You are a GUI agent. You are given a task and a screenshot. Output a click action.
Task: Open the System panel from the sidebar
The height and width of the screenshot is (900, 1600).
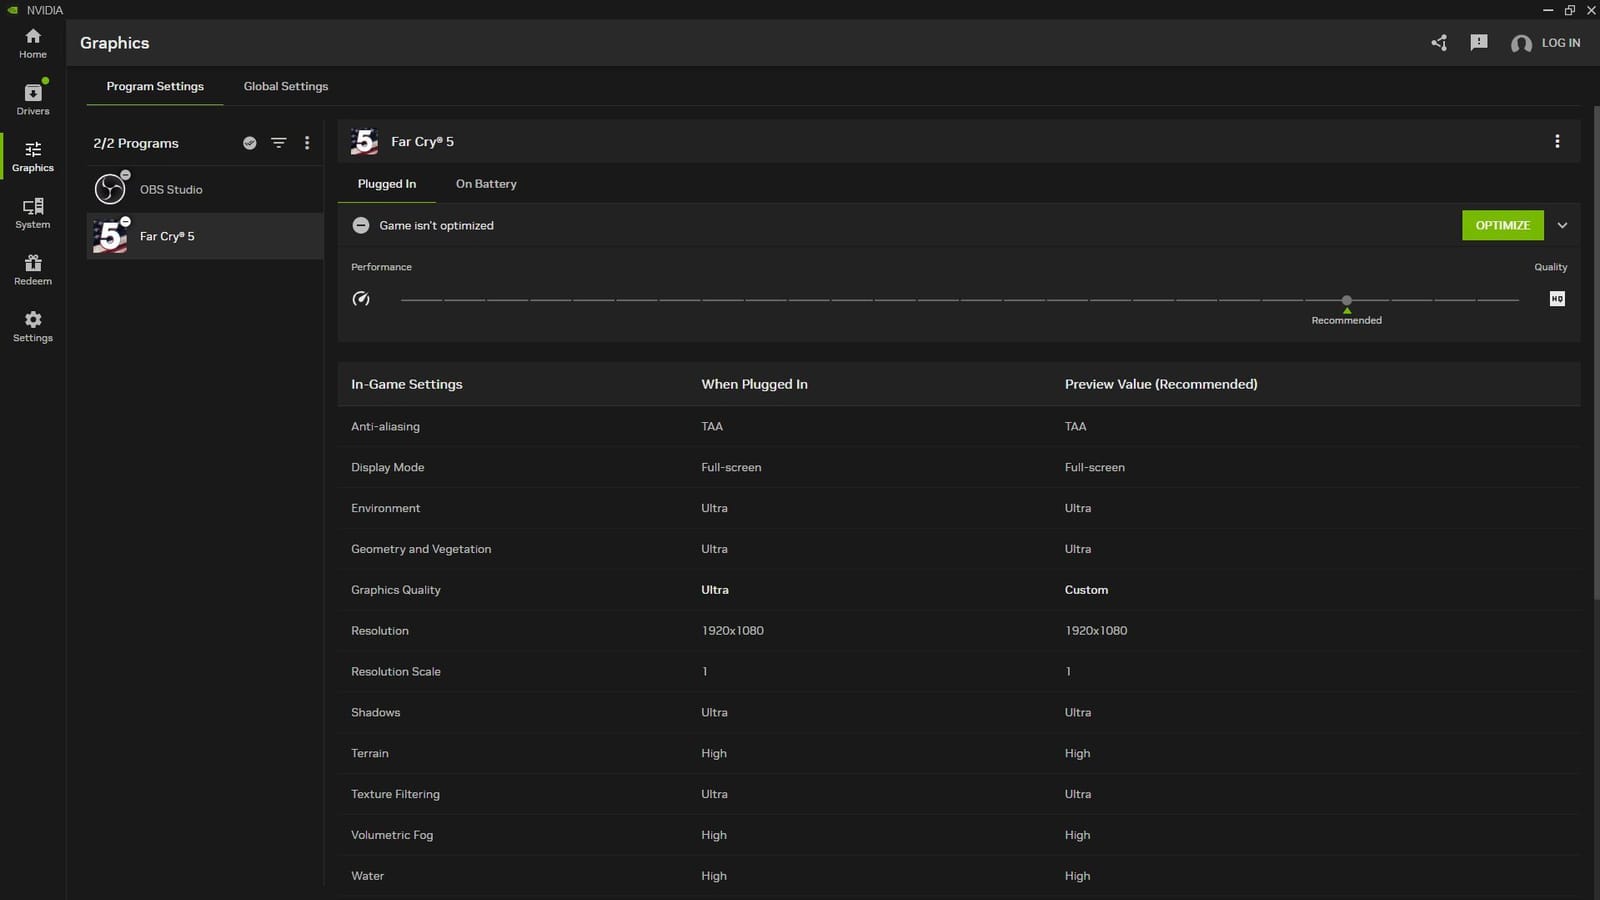coord(32,213)
